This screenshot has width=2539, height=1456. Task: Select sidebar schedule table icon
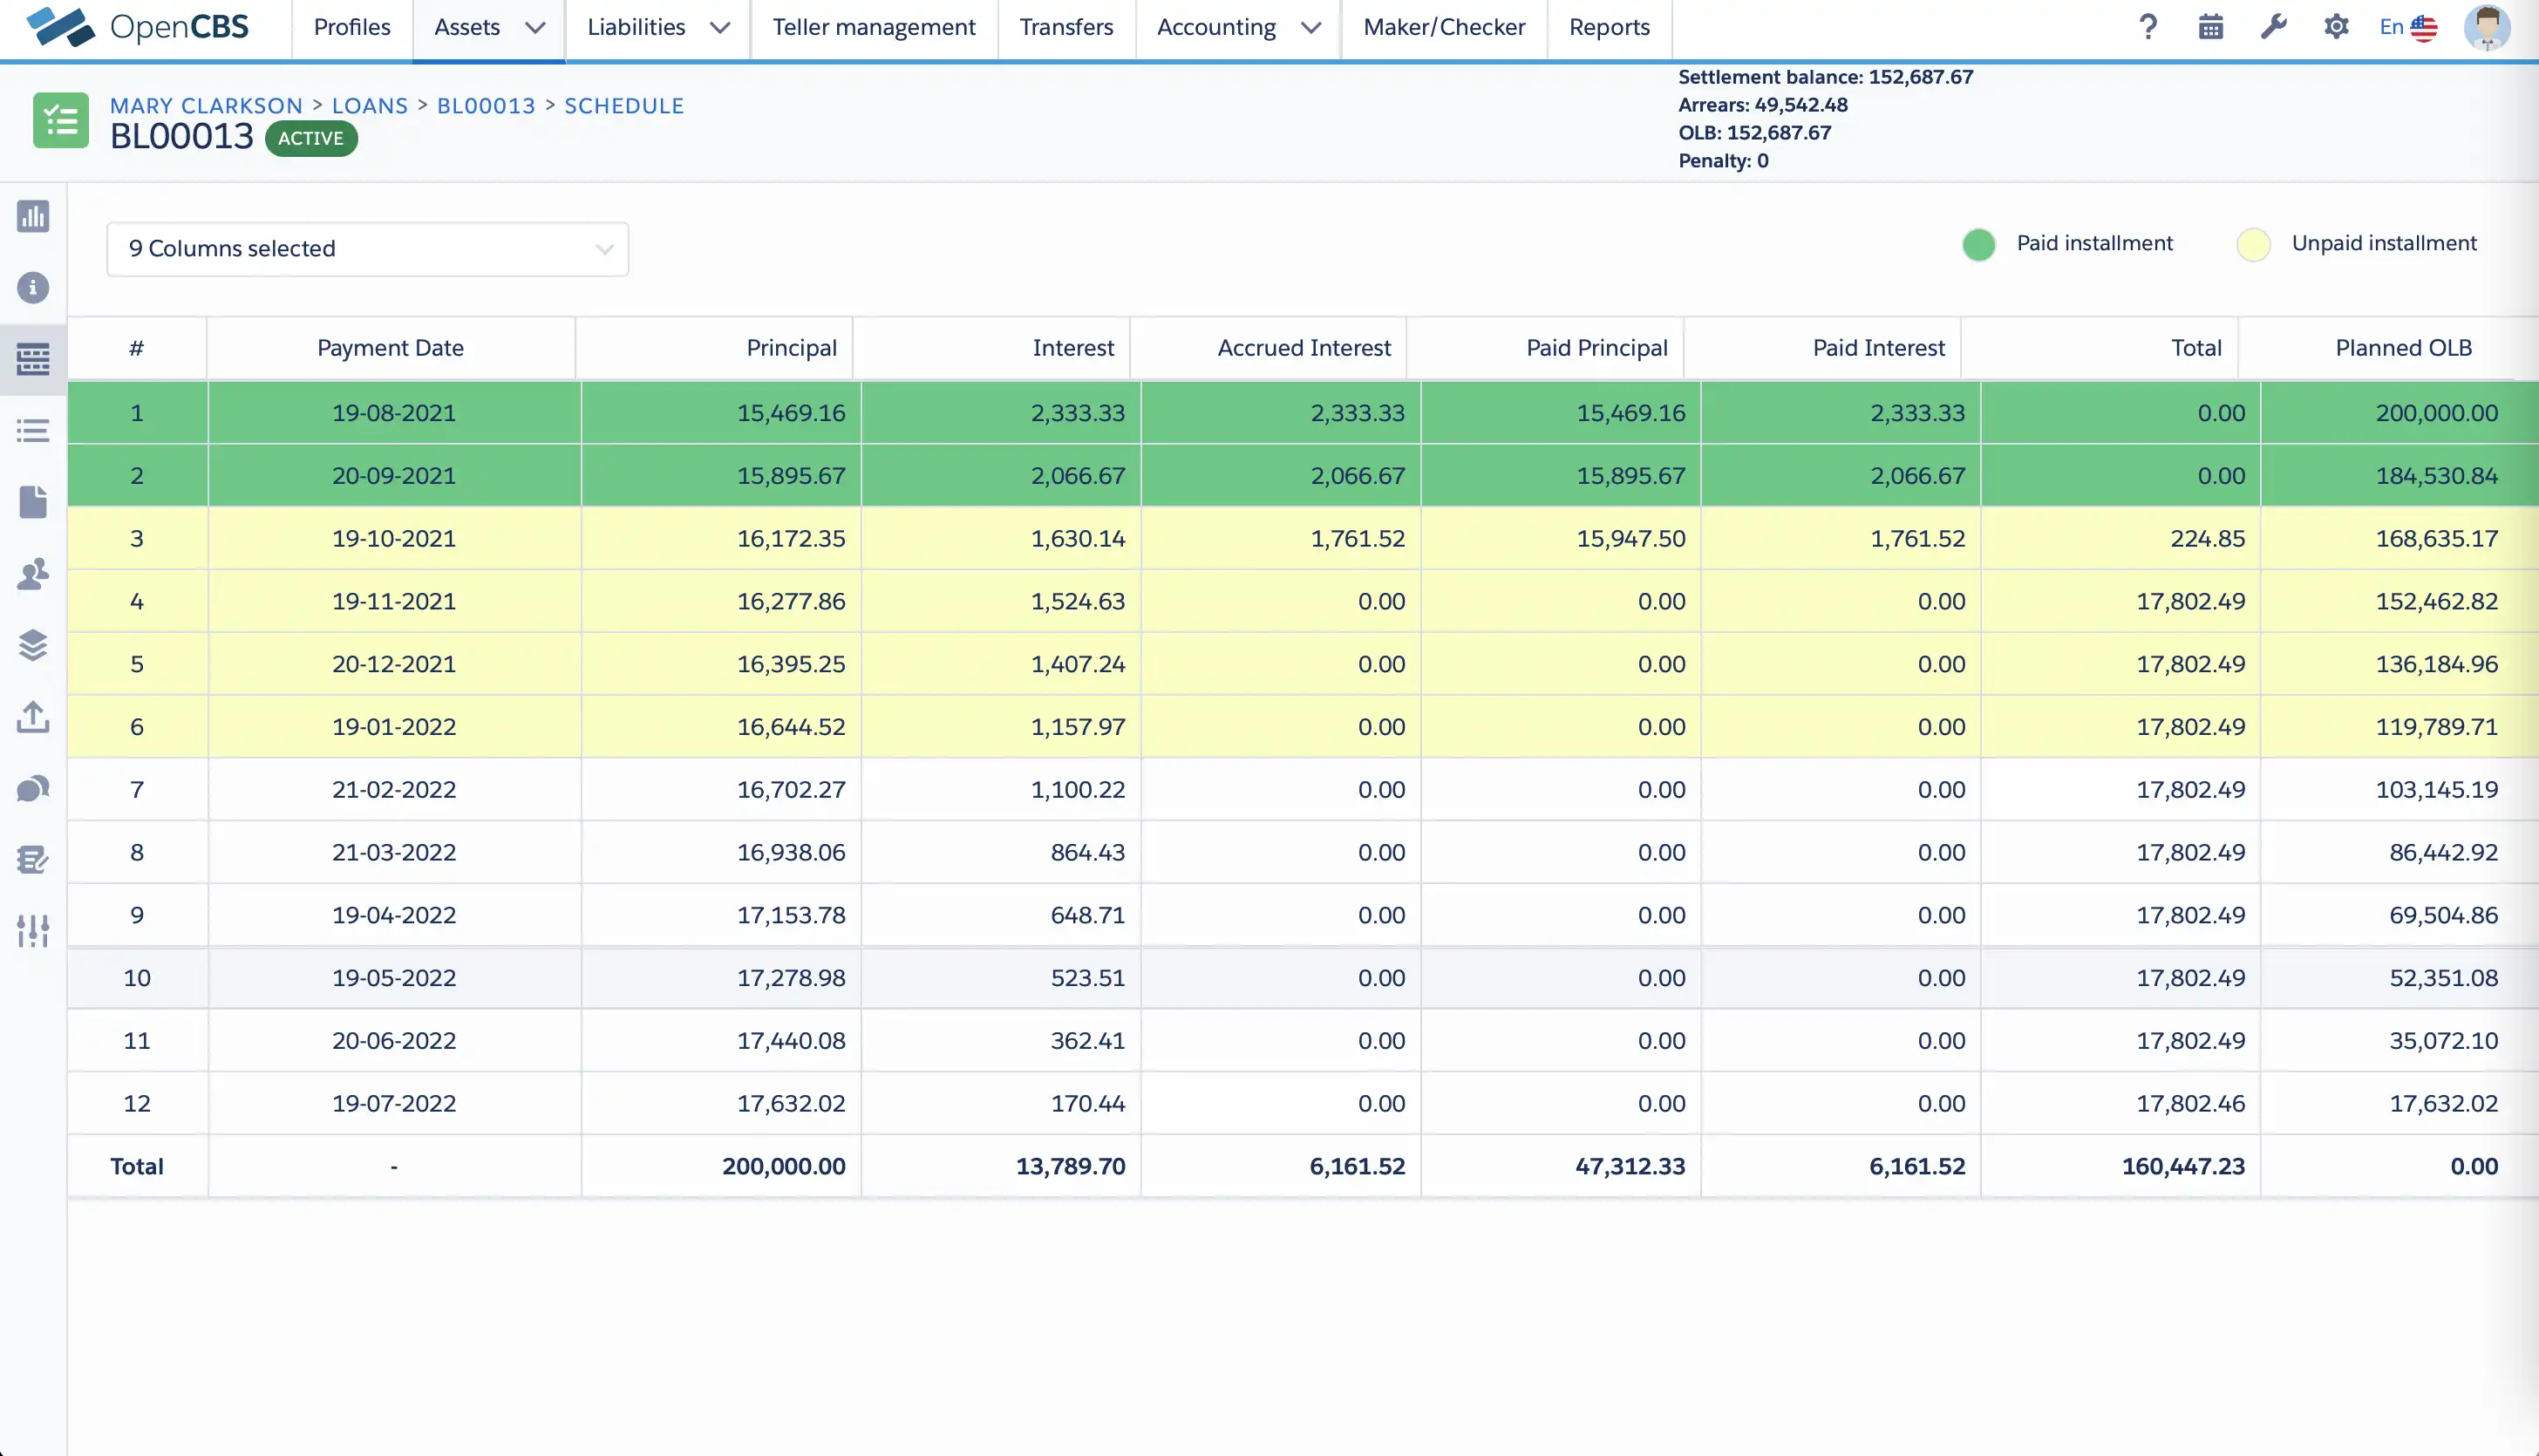tap(33, 359)
